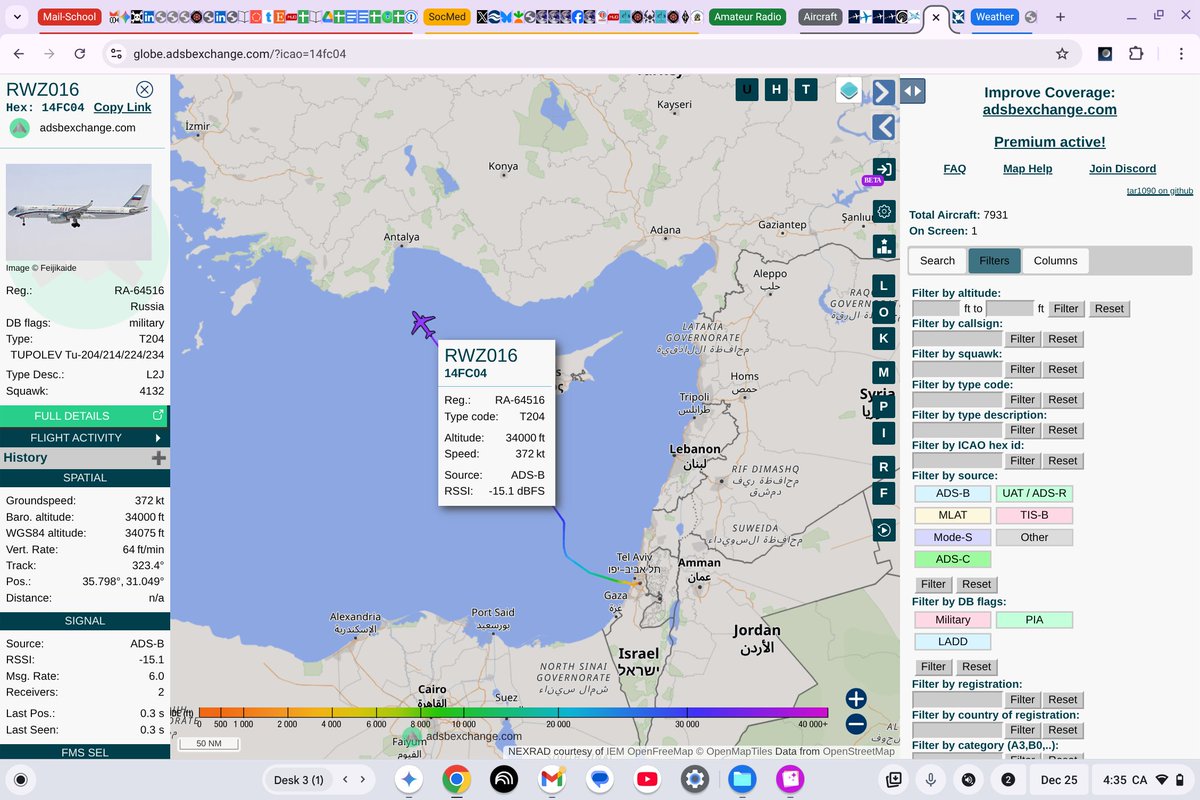Expand the FLIGHT ACTIVITY section

tap(85, 438)
